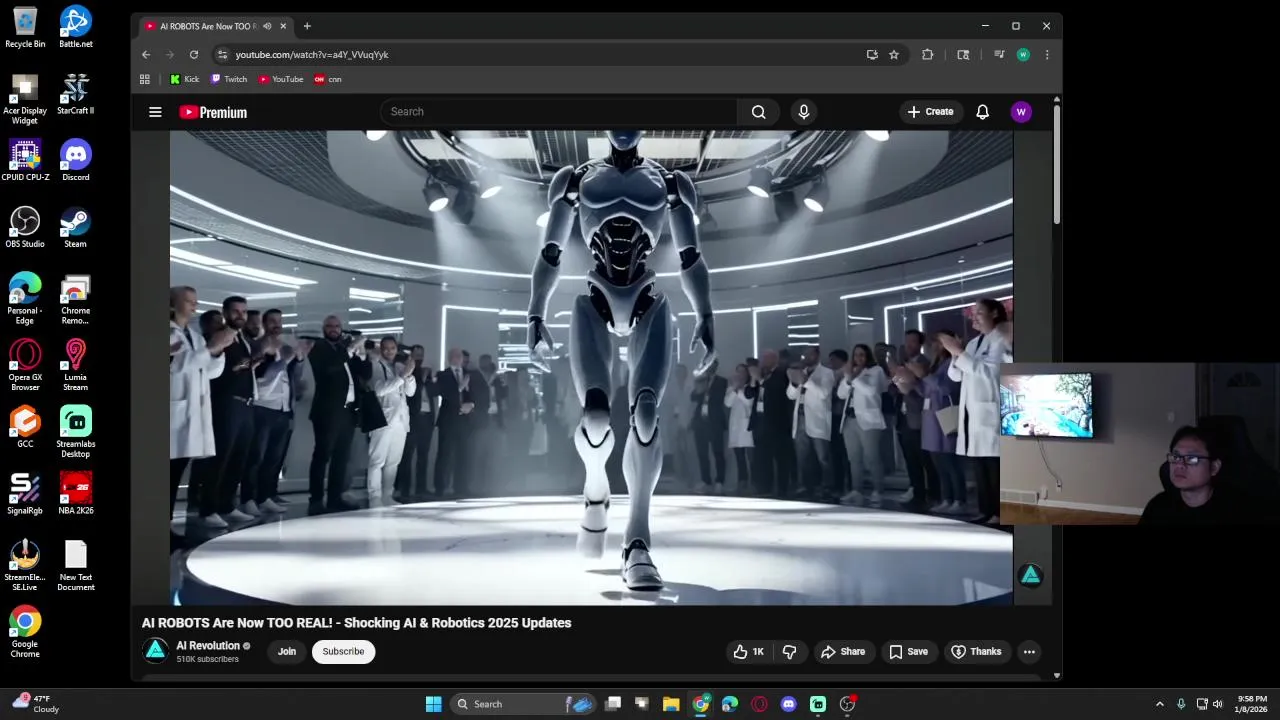Subscribe to AI Revolution channel

(x=343, y=652)
